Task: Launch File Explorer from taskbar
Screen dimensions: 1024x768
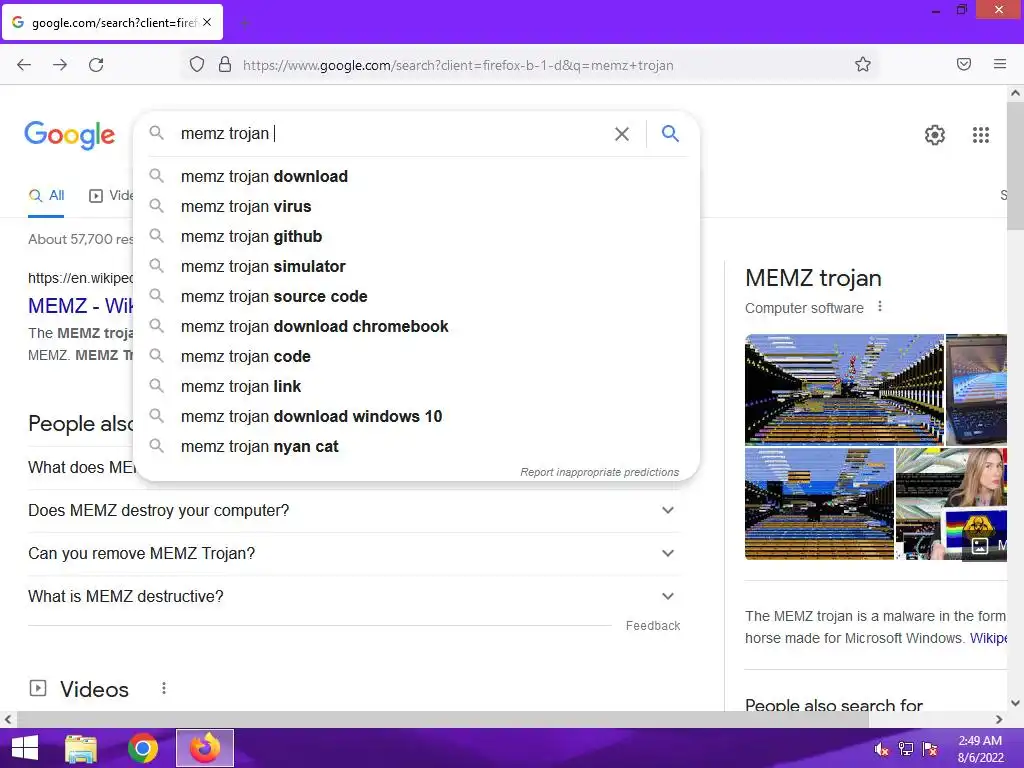Action: click(x=81, y=748)
